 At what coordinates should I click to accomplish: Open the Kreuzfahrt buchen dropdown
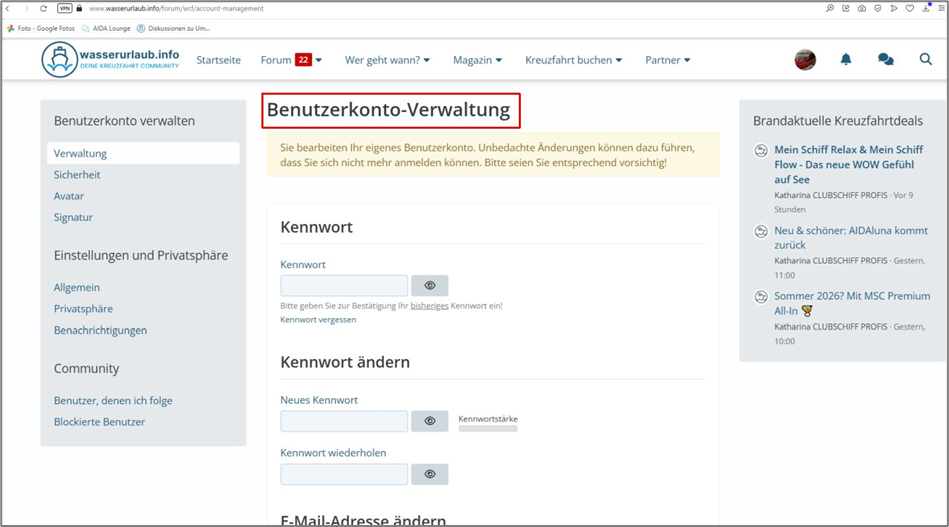point(573,60)
